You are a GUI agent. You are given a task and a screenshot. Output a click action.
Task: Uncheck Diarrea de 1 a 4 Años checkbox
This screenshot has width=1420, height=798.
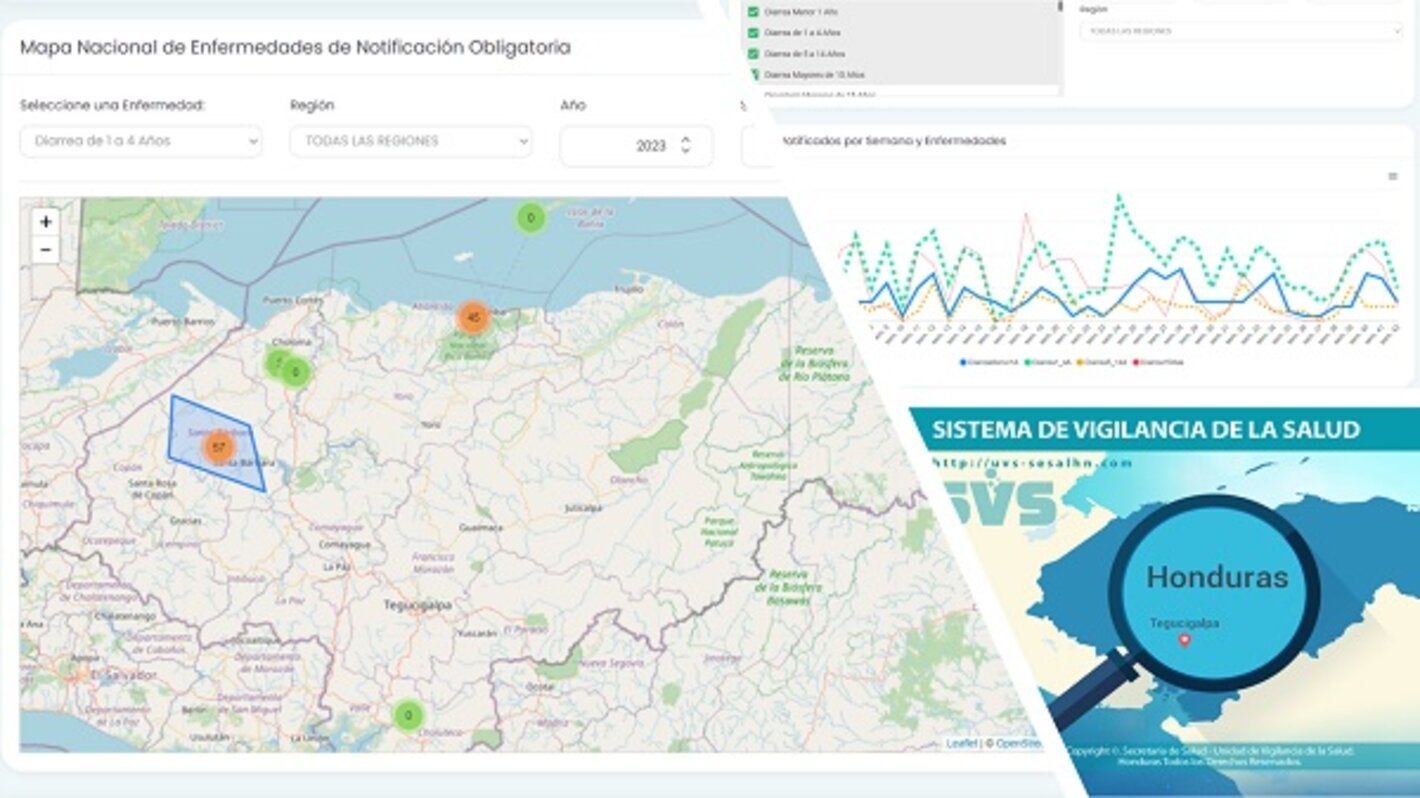click(754, 33)
